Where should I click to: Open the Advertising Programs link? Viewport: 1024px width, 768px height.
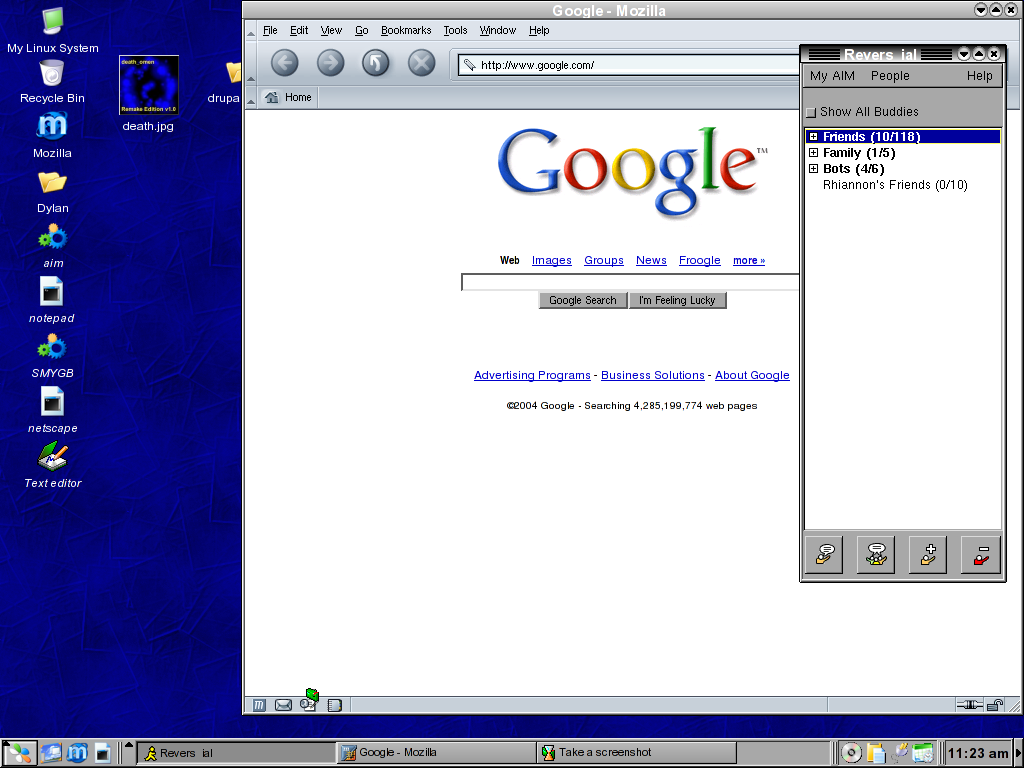click(532, 375)
